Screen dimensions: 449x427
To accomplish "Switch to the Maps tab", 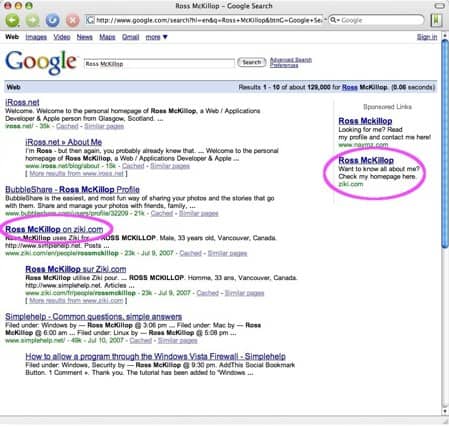I will [107, 37].
